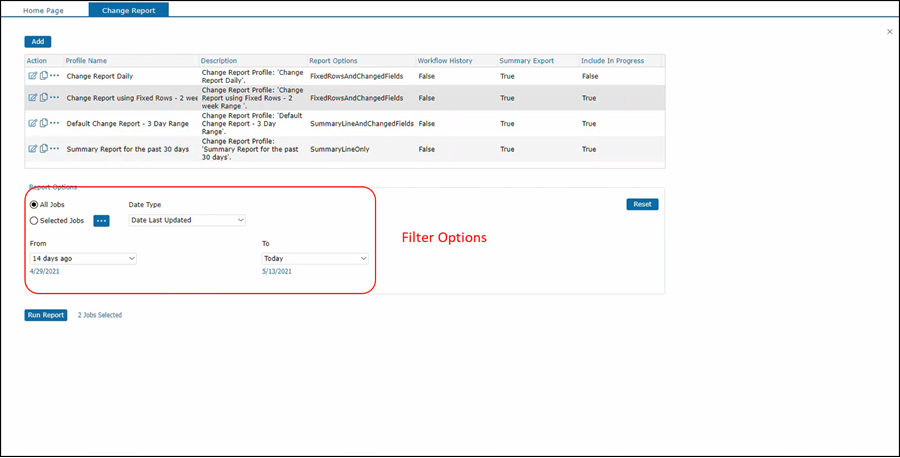
Task: Edit the Default Change Report - 3 Day Range profile
Action: click(32, 123)
